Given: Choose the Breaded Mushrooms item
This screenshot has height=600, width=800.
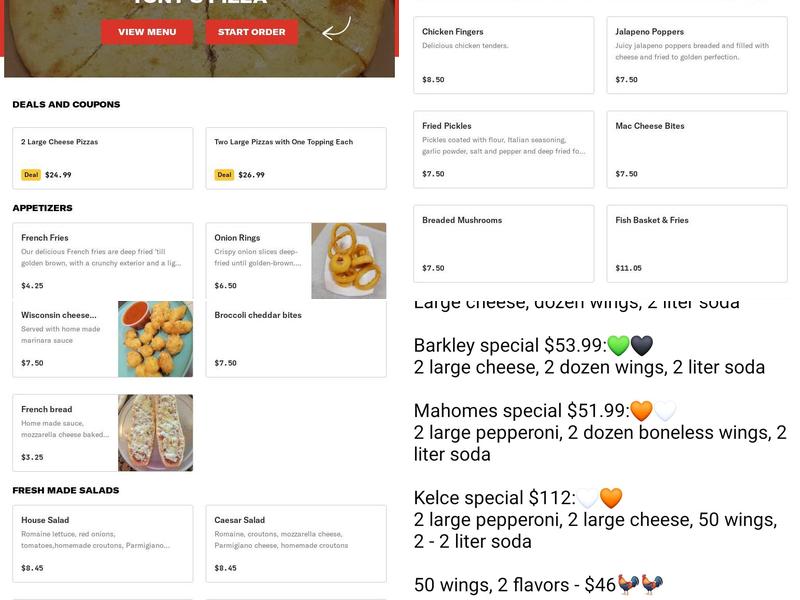Looking at the screenshot, I should pos(503,243).
